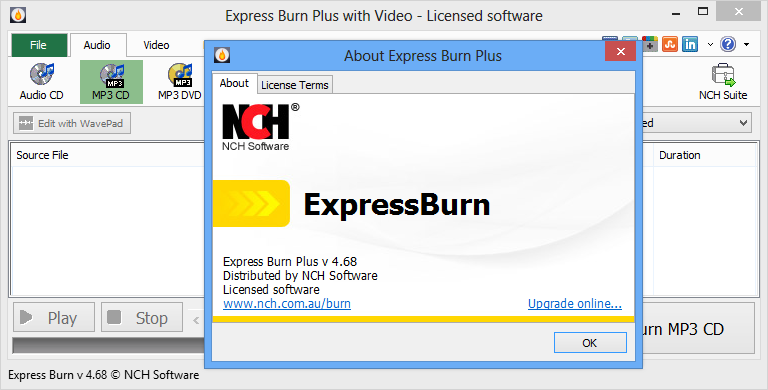Choose the MP3 CD burn option
The image size is (768, 390).
point(111,82)
